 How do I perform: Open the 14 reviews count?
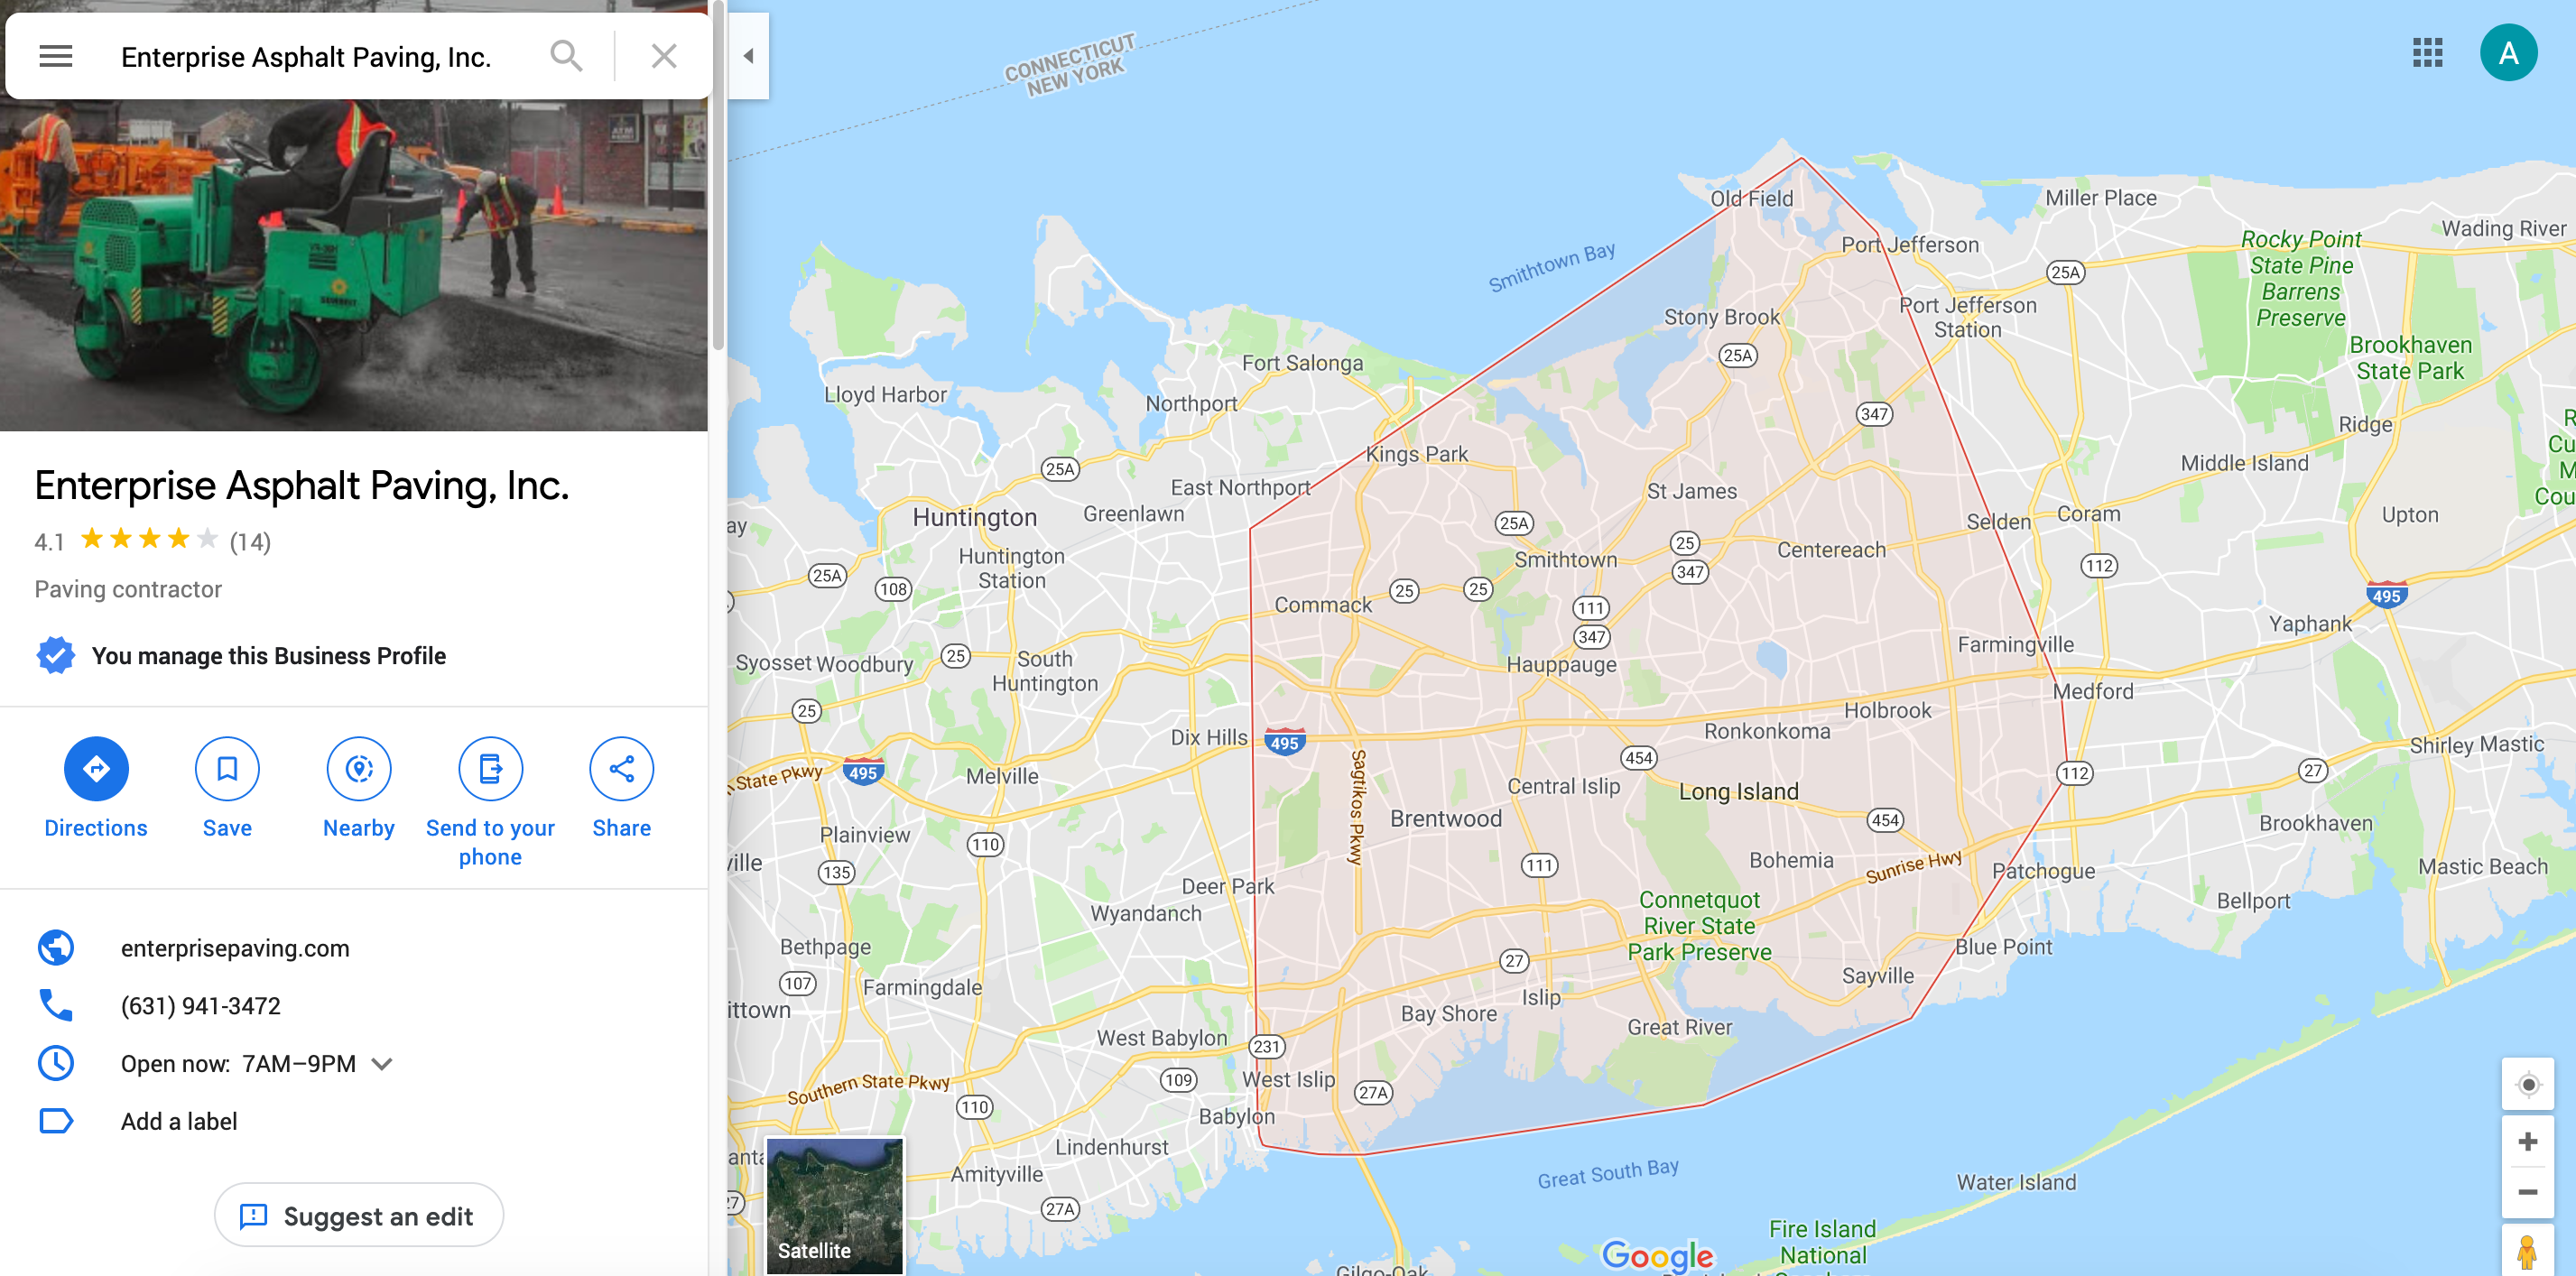point(250,542)
